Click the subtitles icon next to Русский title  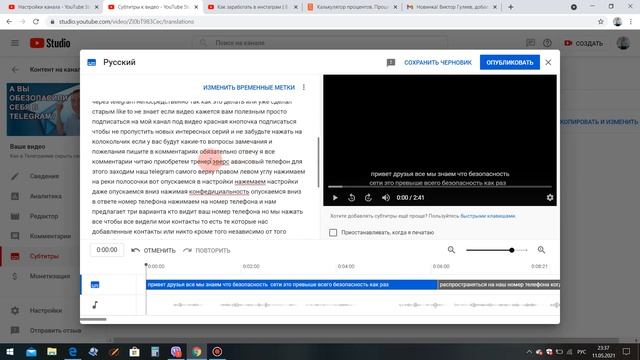point(92,62)
